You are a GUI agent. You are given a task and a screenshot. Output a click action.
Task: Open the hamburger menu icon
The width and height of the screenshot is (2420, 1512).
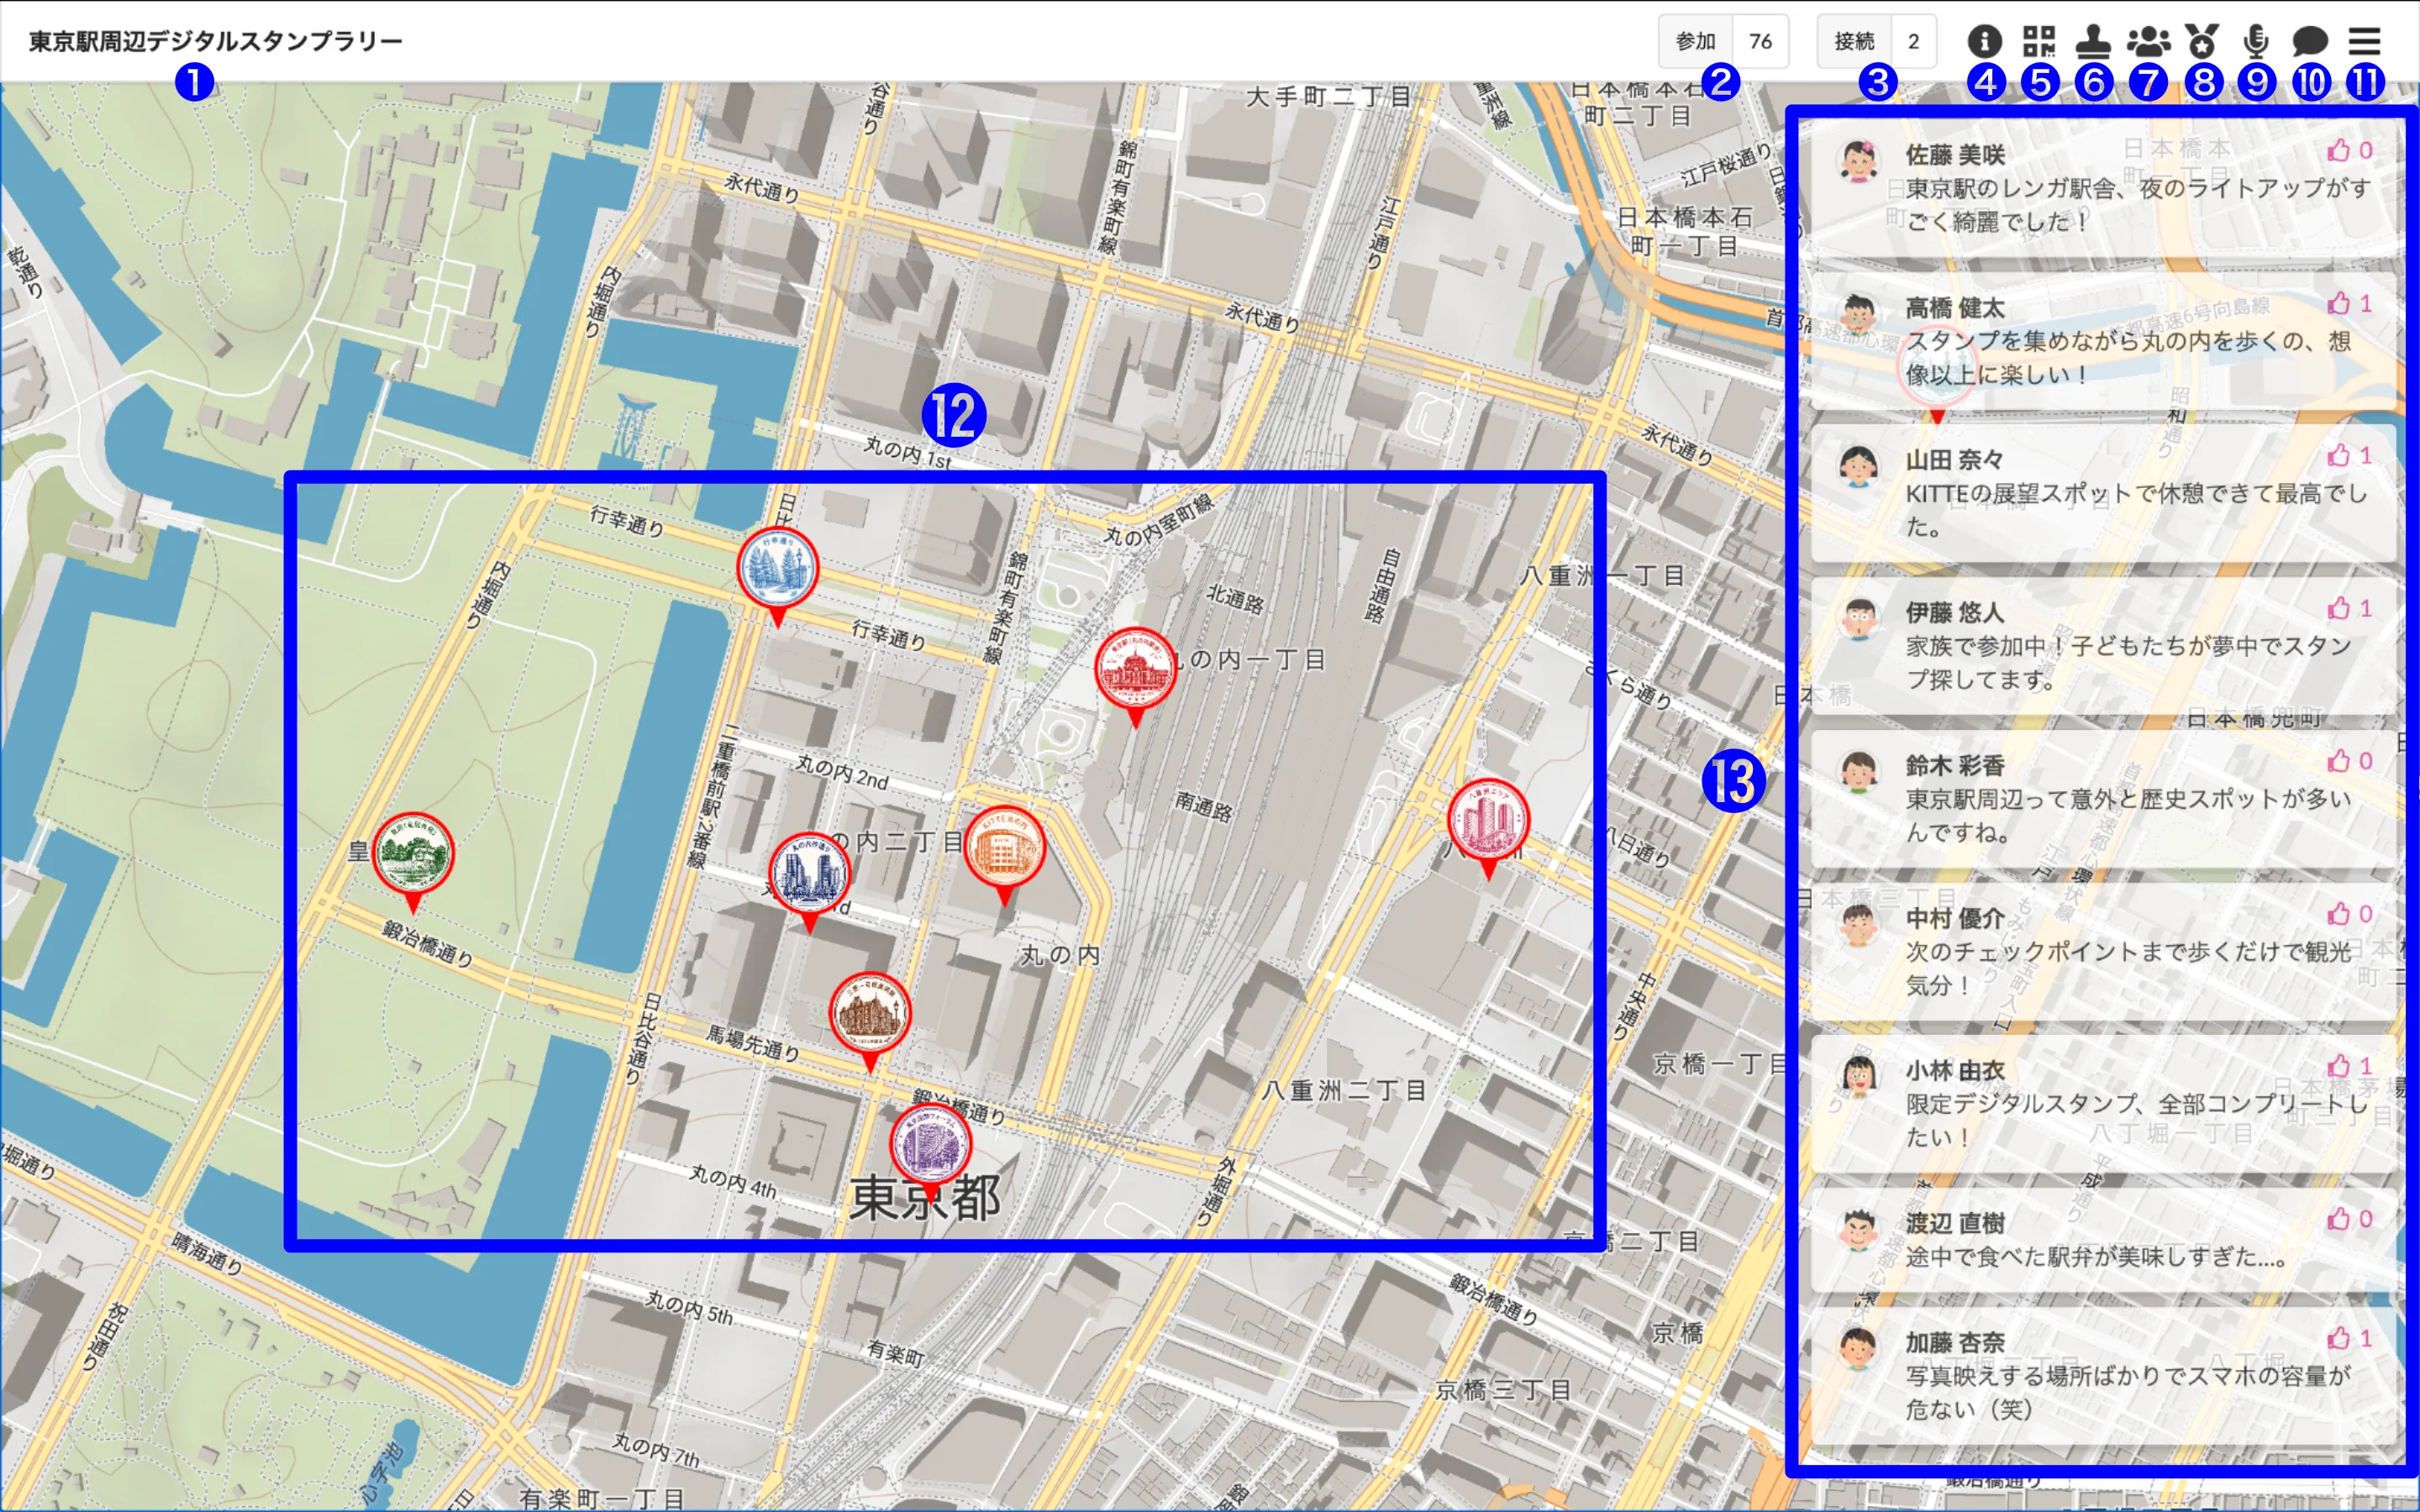(x=2365, y=41)
